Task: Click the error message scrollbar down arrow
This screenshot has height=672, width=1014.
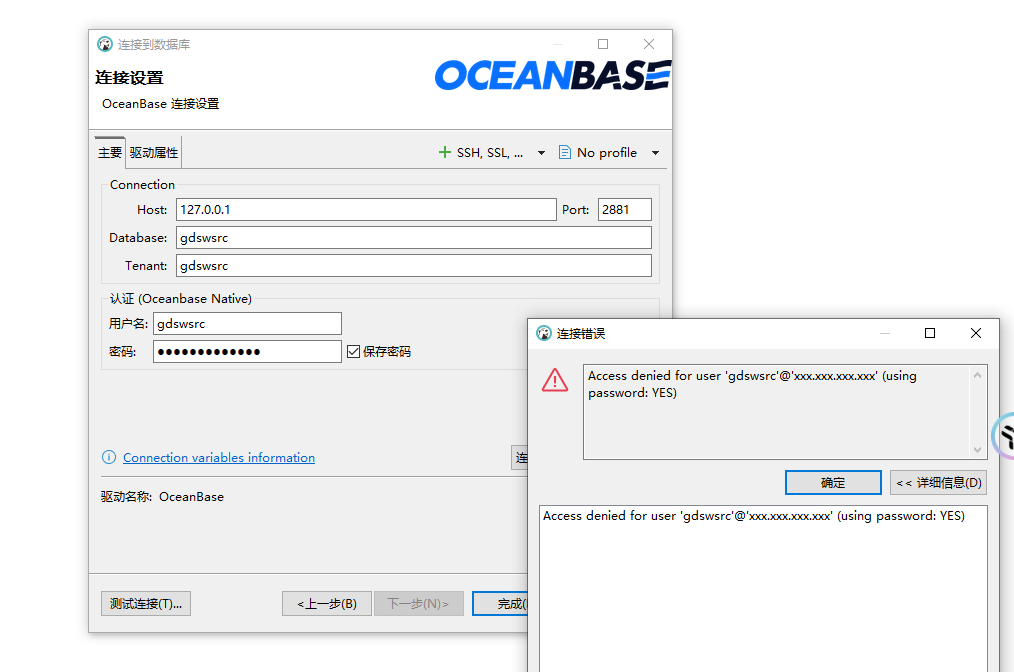Action: point(978,450)
